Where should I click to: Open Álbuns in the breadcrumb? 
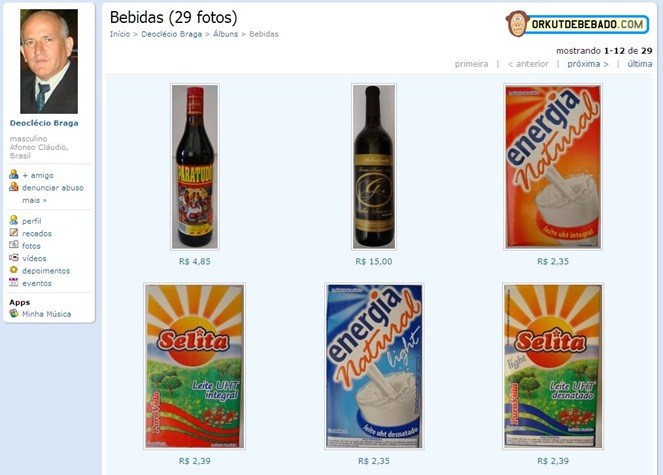[225, 34]
